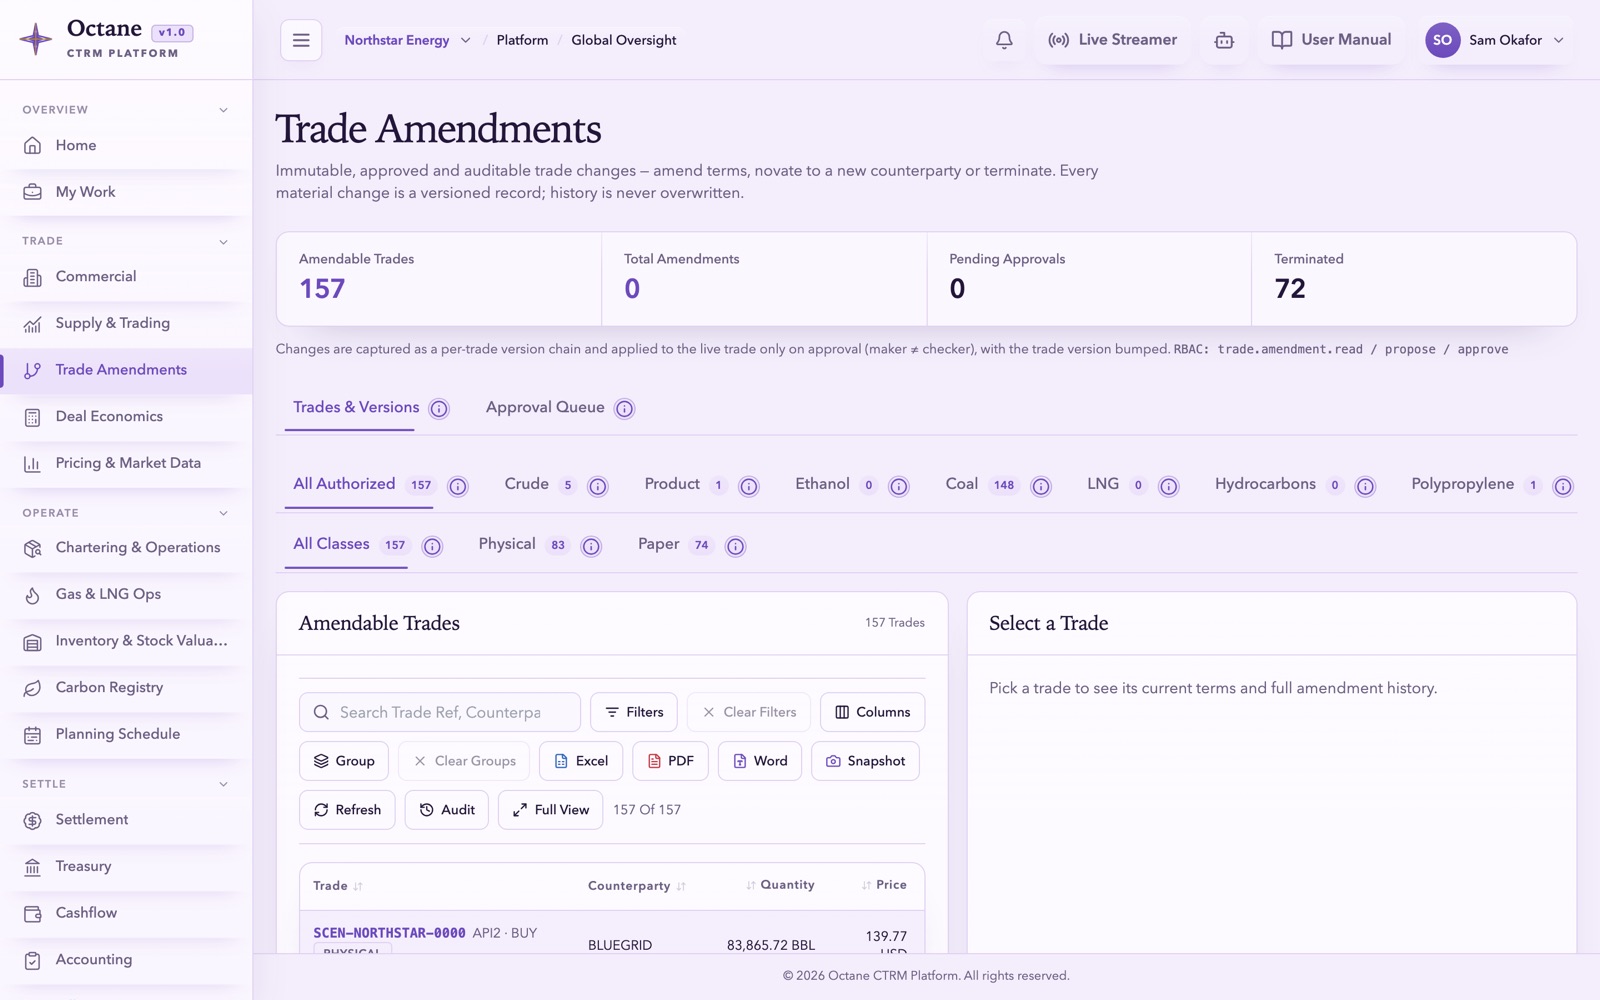Viewport: 1600px width, 1000px height.
Task: Click the Octane star logo
Action: click(x=36, y=40)
